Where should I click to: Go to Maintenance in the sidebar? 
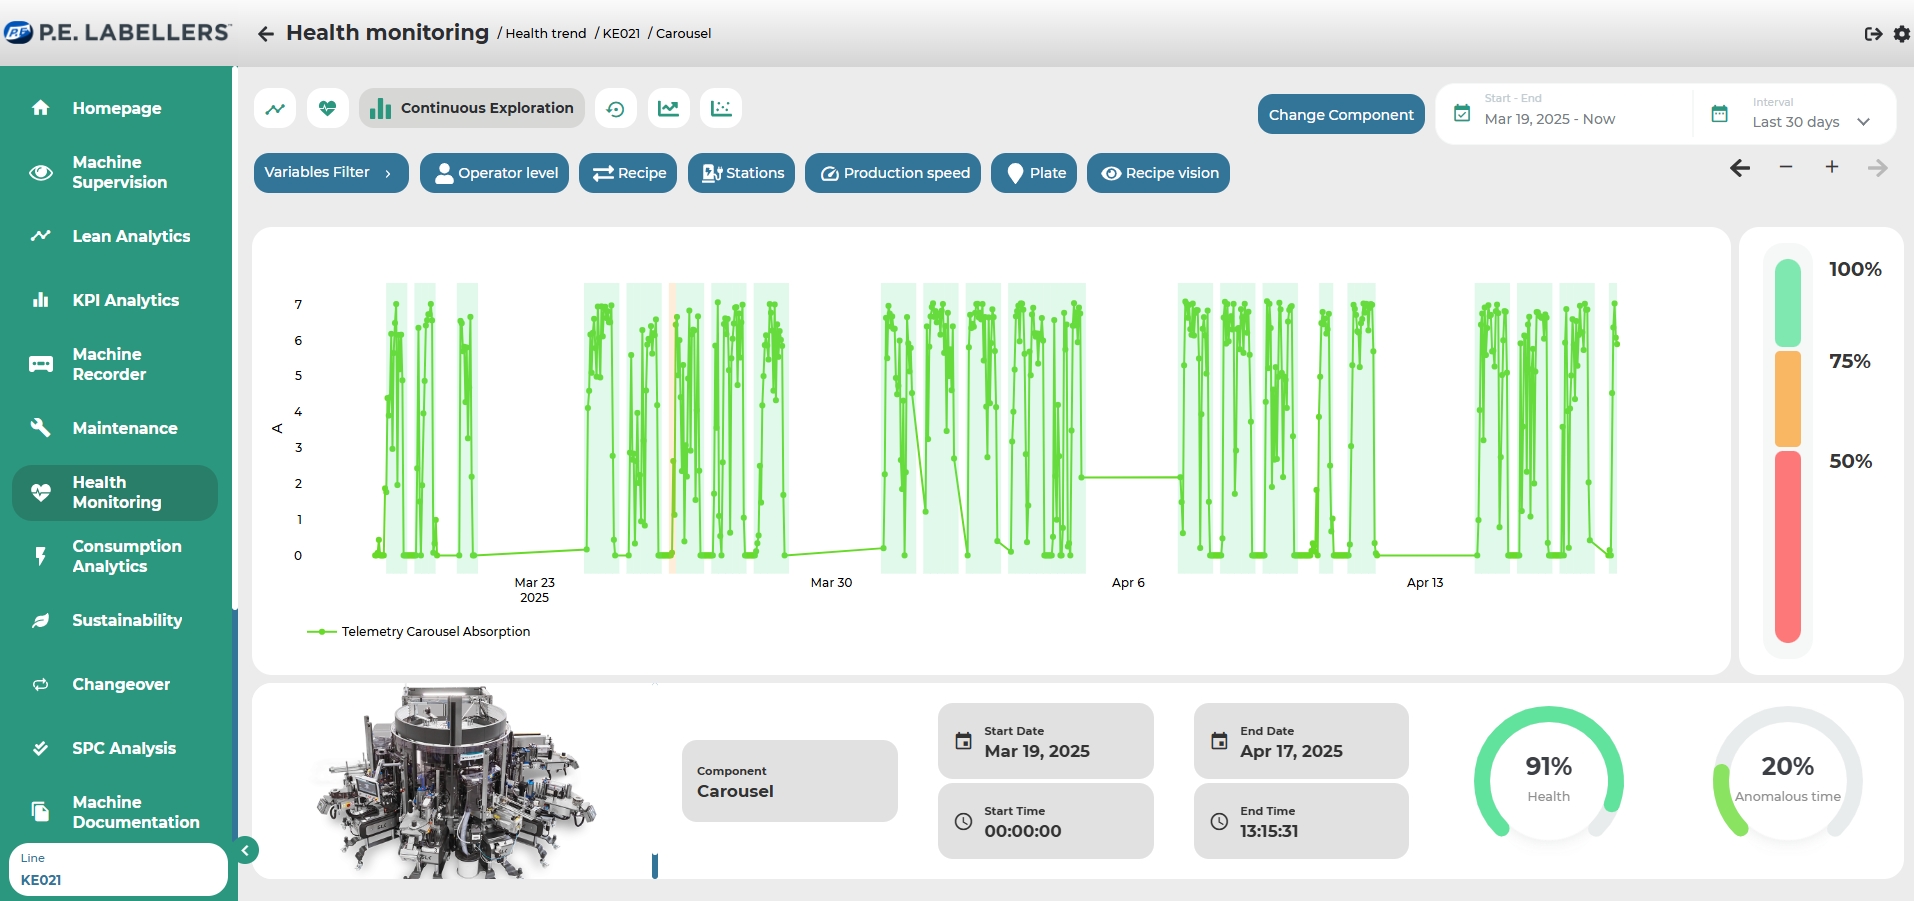click(x=124, y=429)
